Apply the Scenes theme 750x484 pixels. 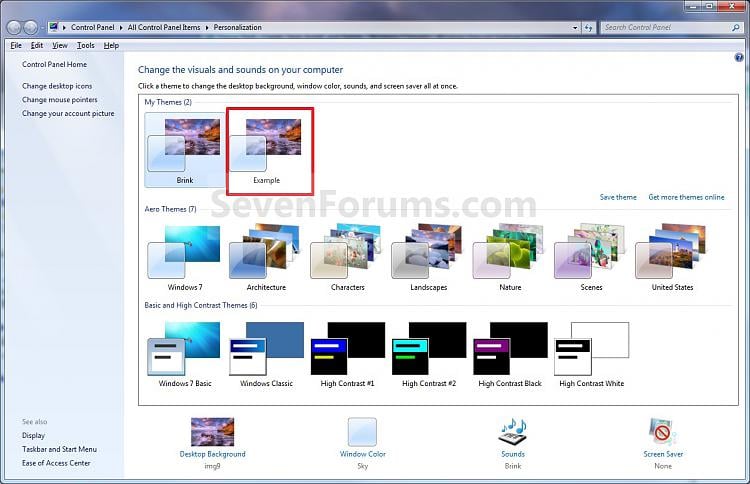point(591,258)
